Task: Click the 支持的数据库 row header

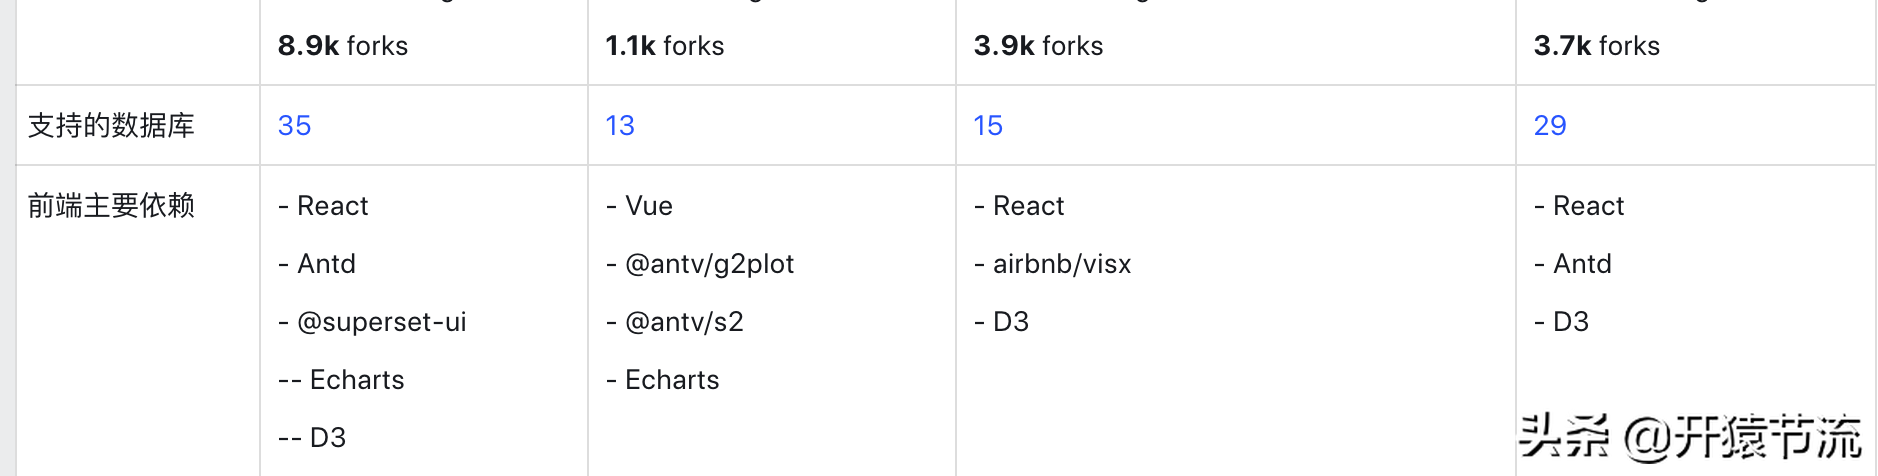Action: (x=111, y=126)
